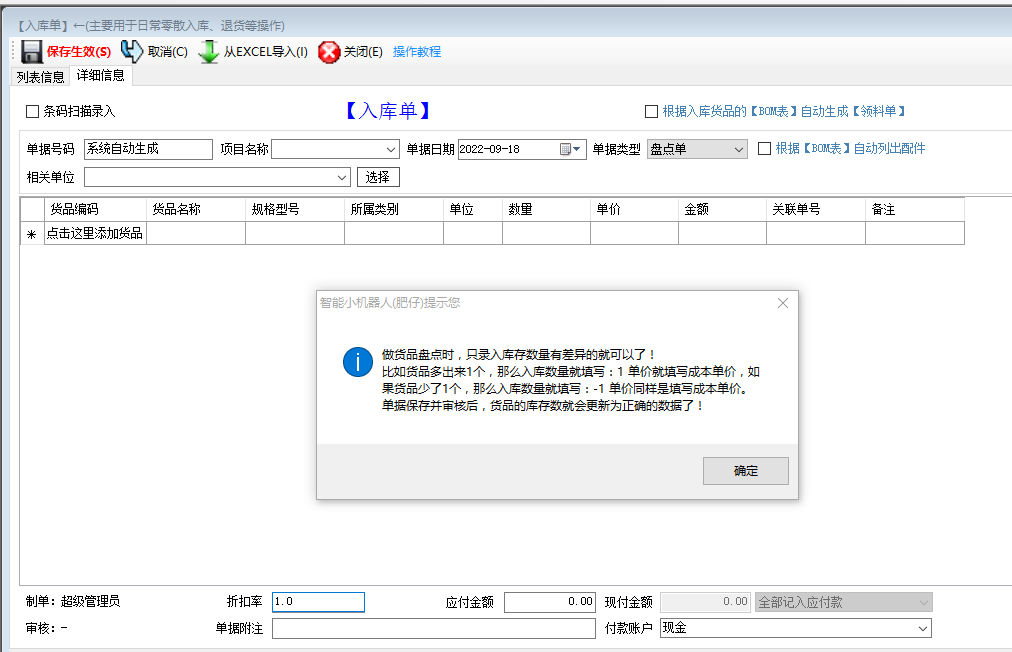Image resolution: width=1012 pixels, height=652 pixels.
Task: Click the green 从EXCEL导入 import icon
Action: click(x=207, y=51)
